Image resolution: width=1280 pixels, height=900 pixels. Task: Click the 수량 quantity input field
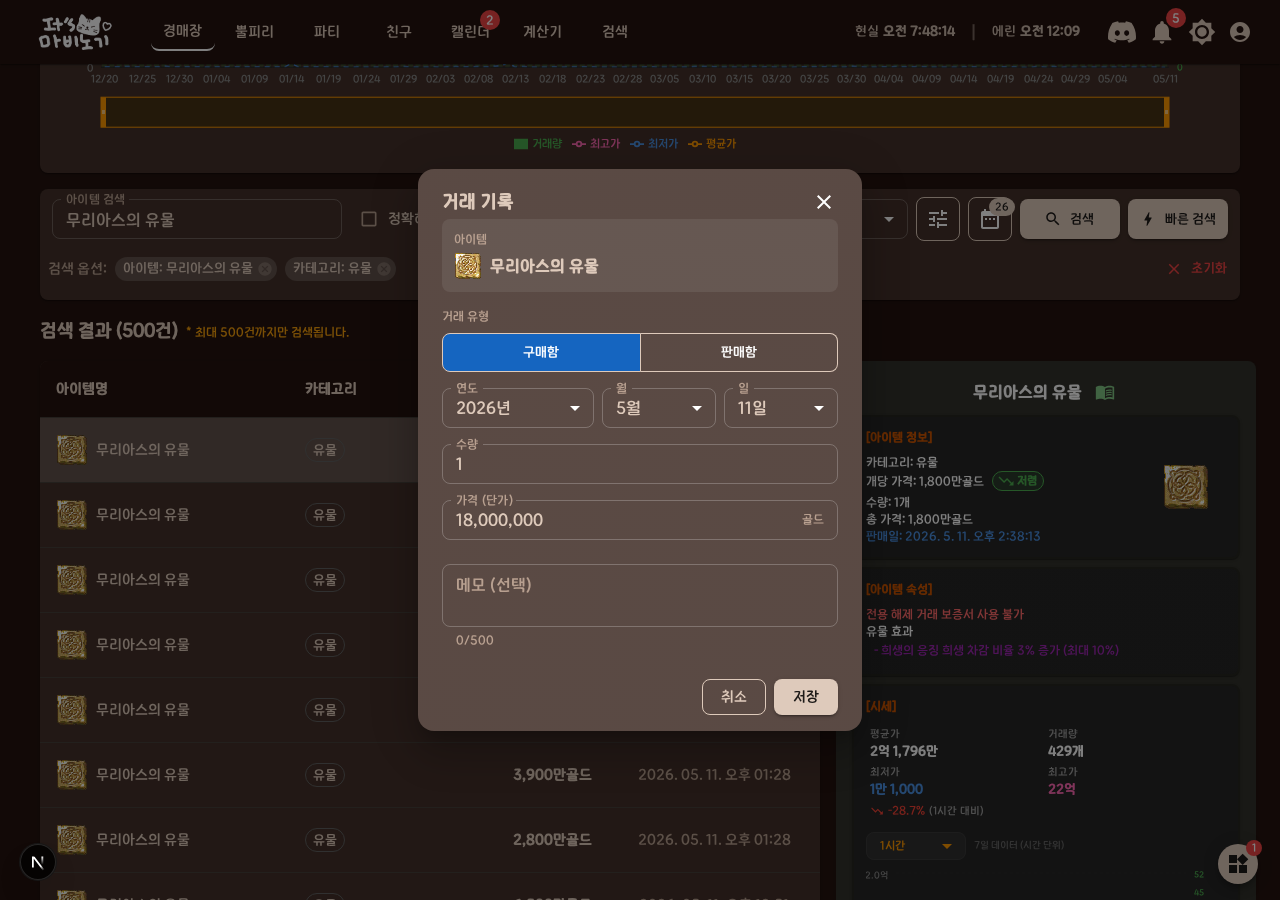(640, 464)
